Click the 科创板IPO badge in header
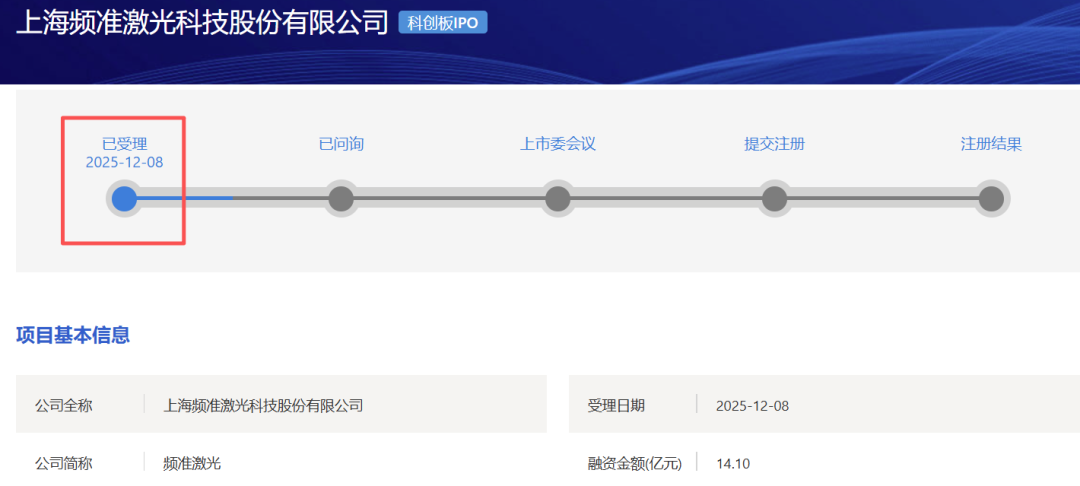The image size is (1080, 486). click(x=443, y=23)
